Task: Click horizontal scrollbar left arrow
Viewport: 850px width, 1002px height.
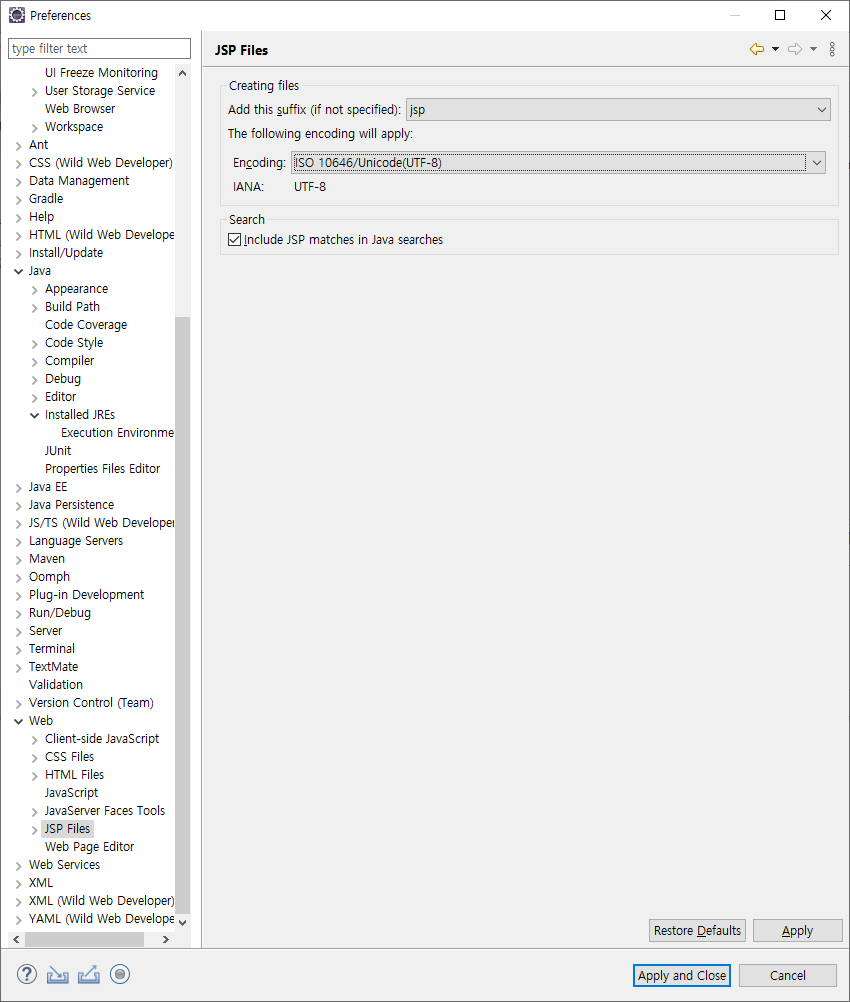Action: (16, 939)
